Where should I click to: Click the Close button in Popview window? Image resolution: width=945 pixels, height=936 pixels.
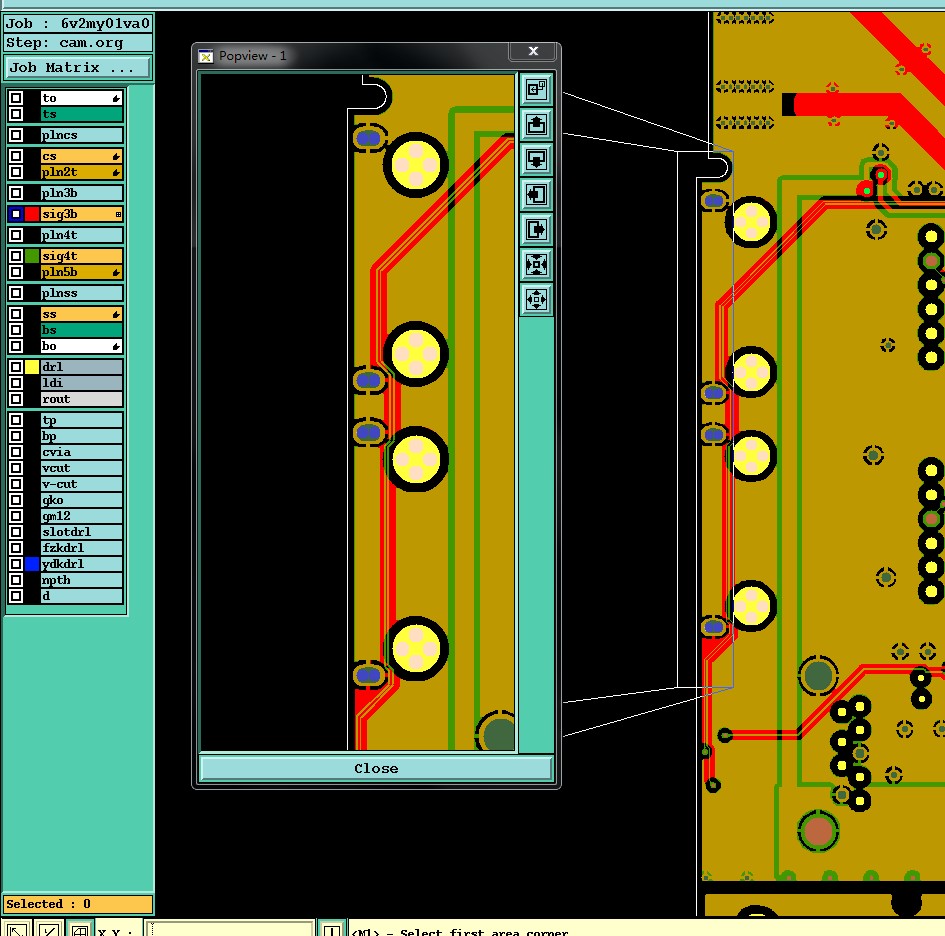[375, 768]
